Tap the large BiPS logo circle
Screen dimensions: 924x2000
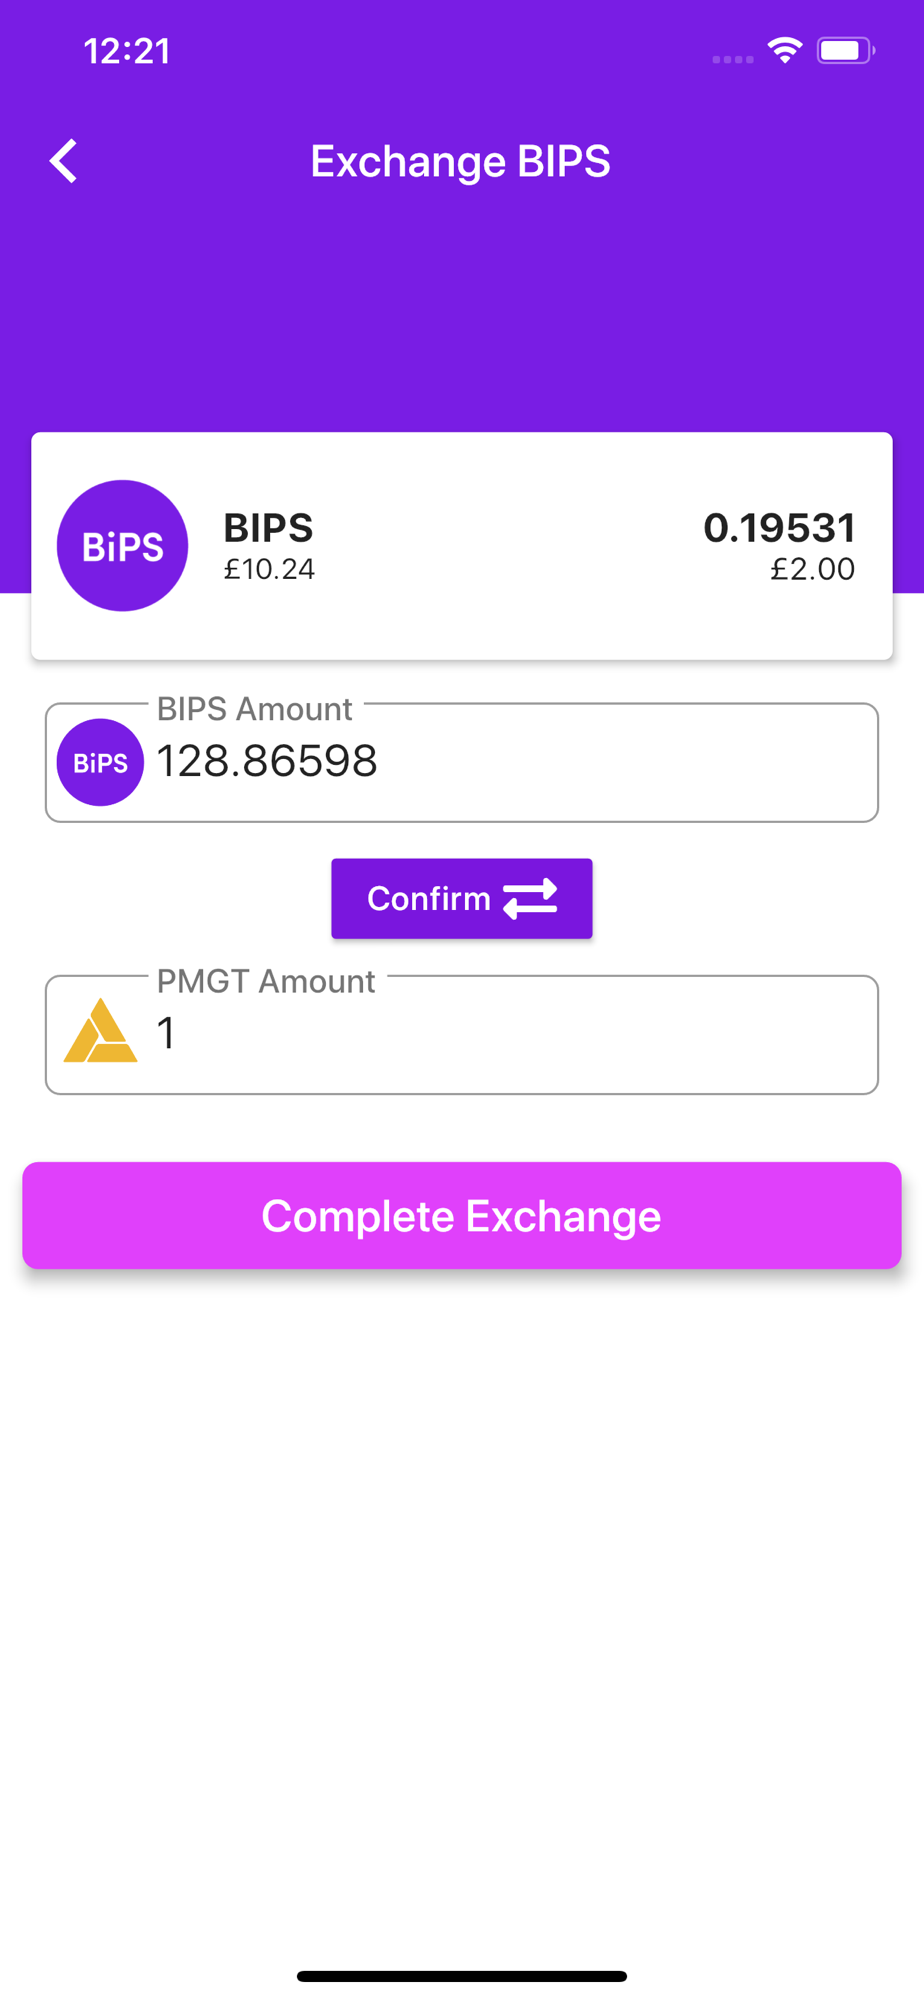[x=122, y=546]
